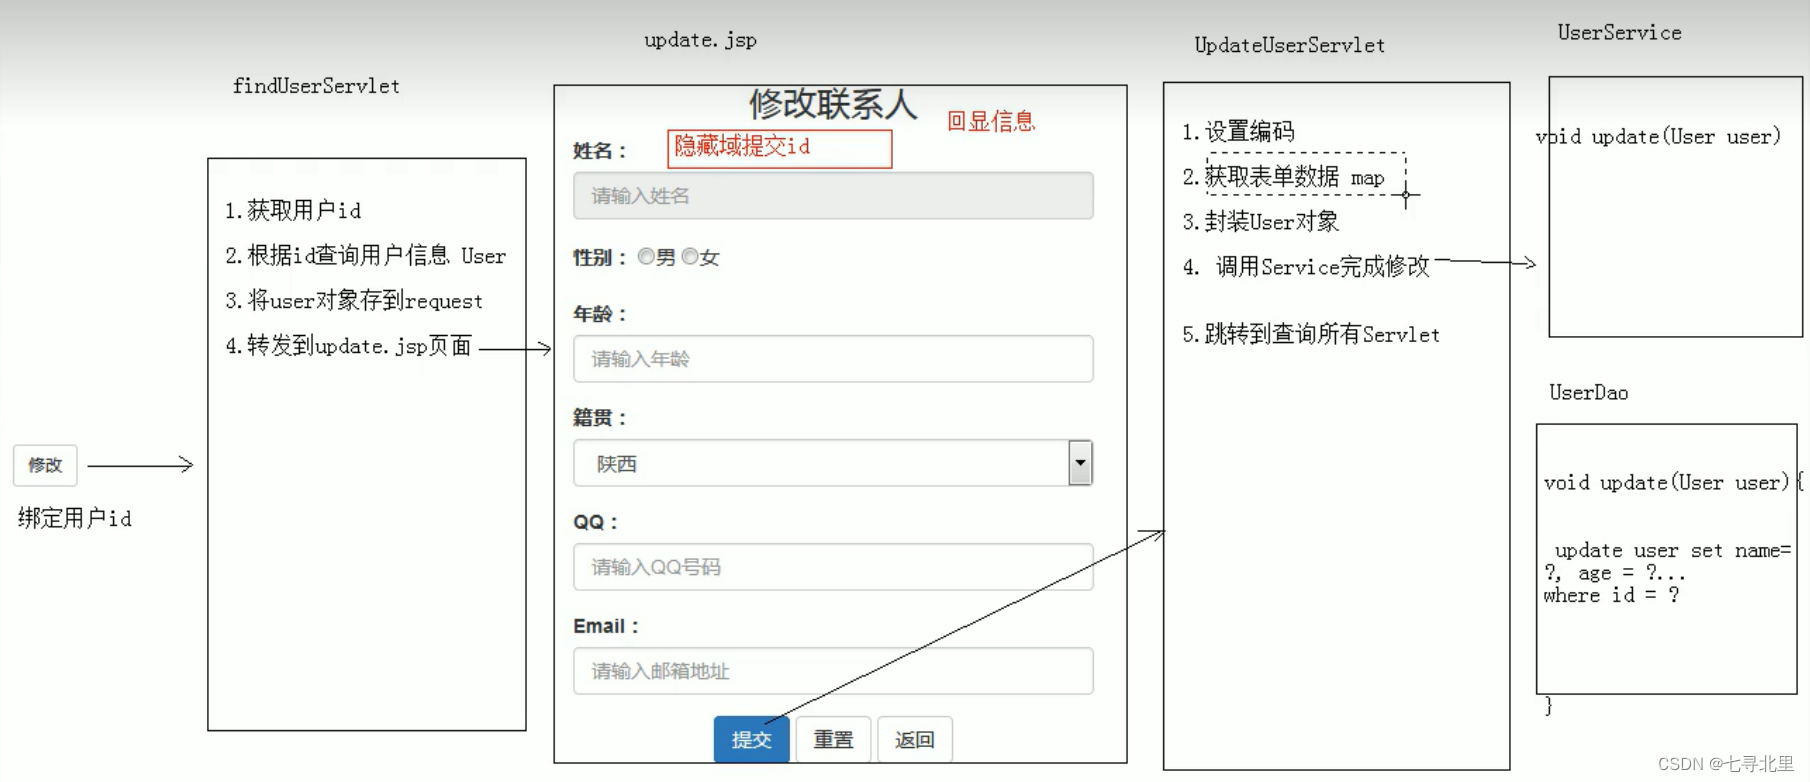Click the 籍贯 select box showing 陕西
Image resolution: width=1810 pixels, height=782 pixels.
pyautogui.click(x=833, y=463)
